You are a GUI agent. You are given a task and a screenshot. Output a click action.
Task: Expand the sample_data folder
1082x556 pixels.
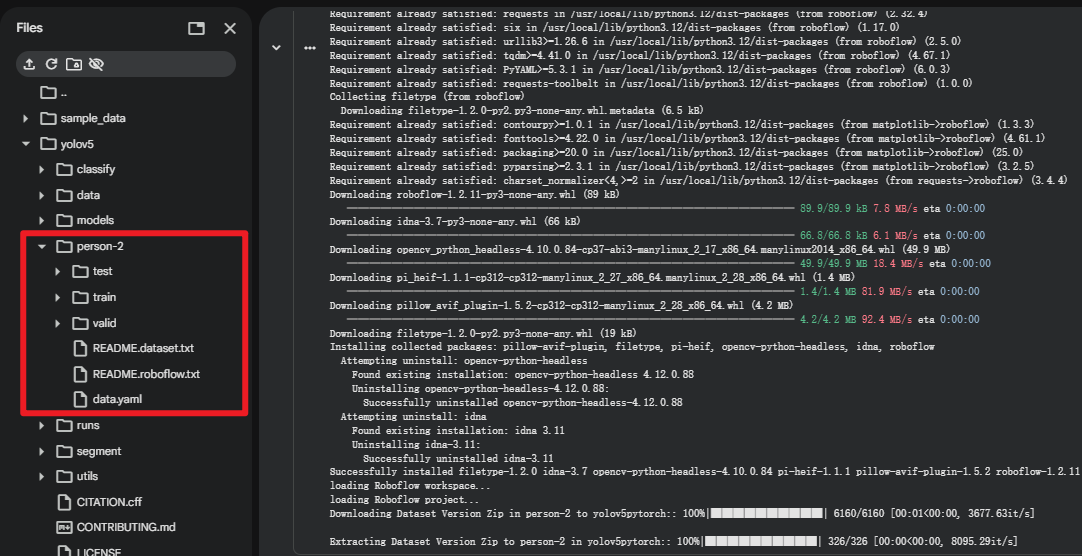coord(26,118)
